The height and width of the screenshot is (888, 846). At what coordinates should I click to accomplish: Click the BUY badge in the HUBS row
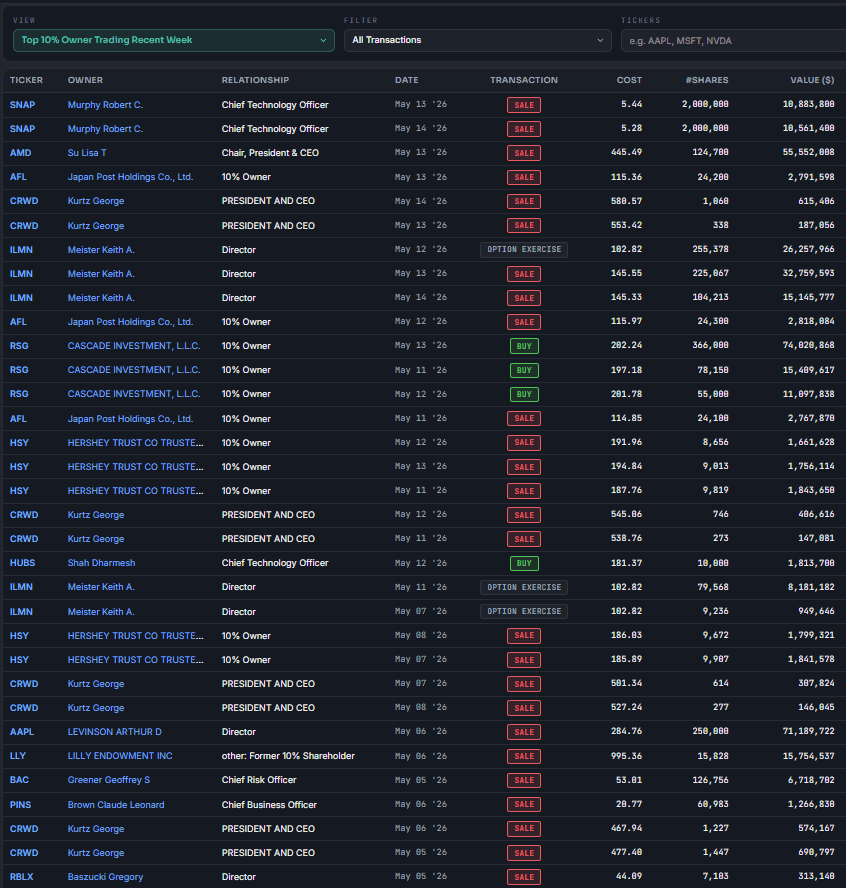[524, 563]
